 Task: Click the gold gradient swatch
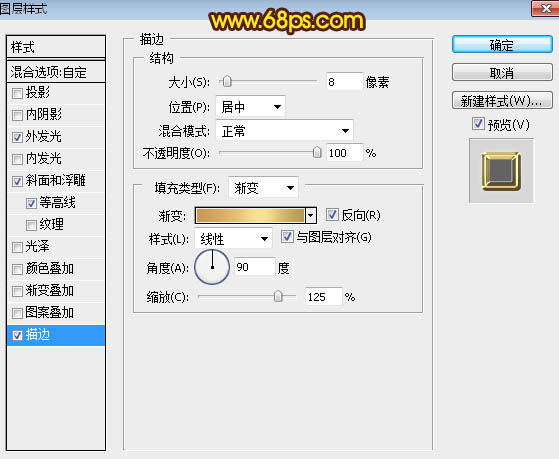point(250,215)
